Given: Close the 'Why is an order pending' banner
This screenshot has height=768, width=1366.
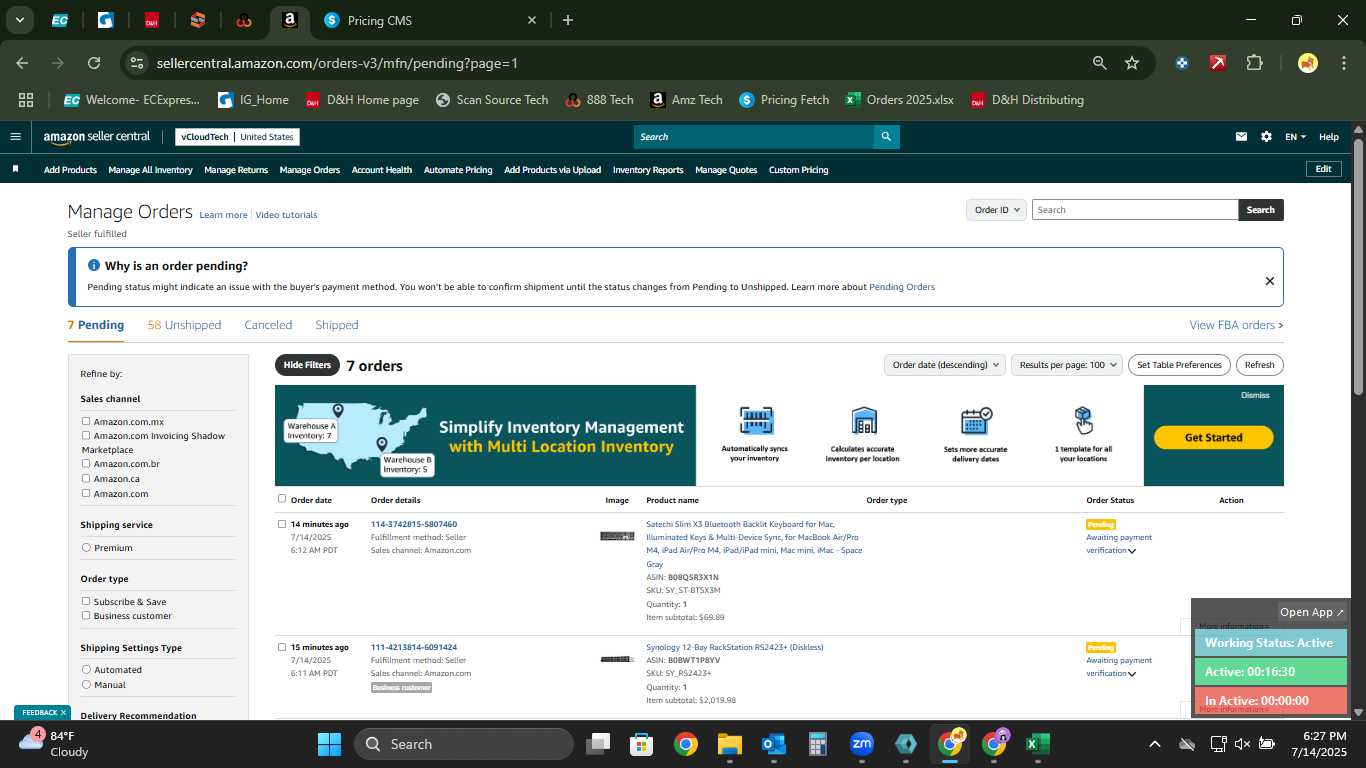Looking at the screenshot, I should tap(1269, 281).
